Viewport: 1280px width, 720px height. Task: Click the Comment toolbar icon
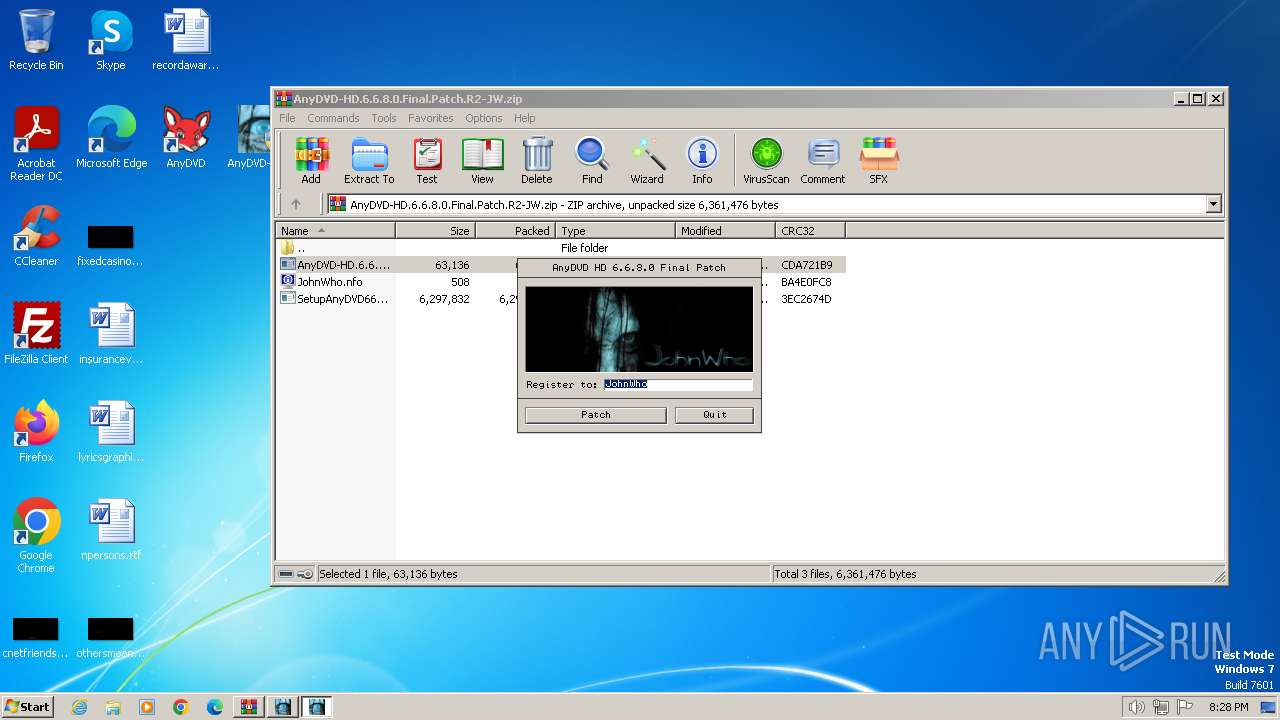pos(823,160)
